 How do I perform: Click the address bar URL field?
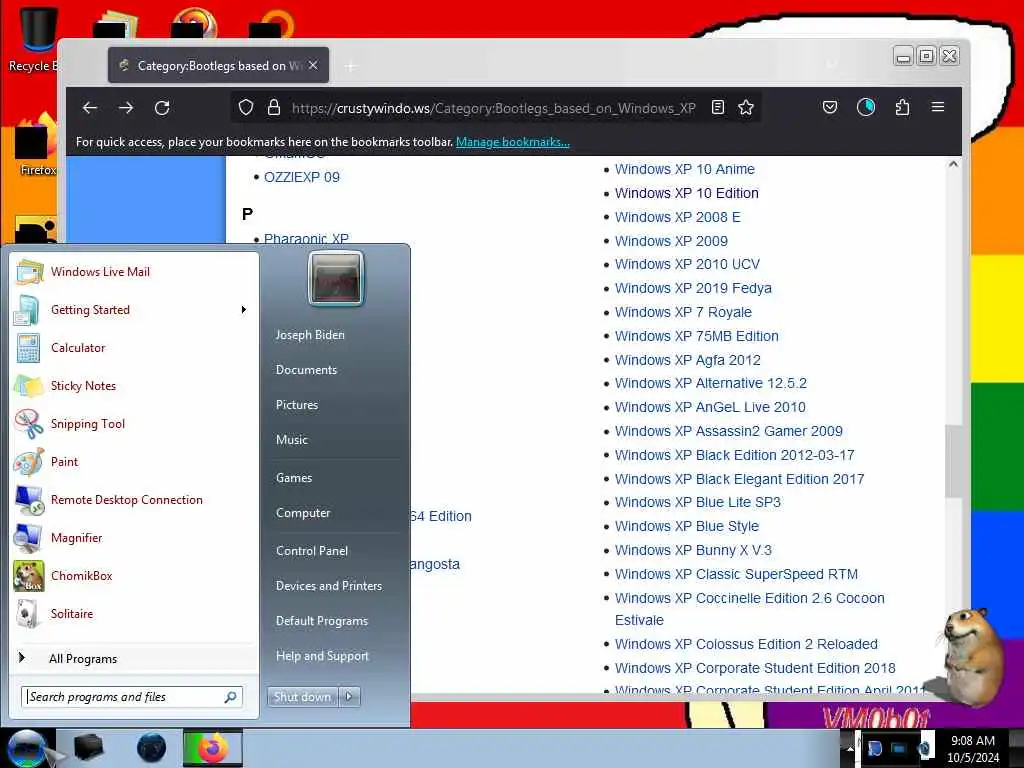coord(493,108)
